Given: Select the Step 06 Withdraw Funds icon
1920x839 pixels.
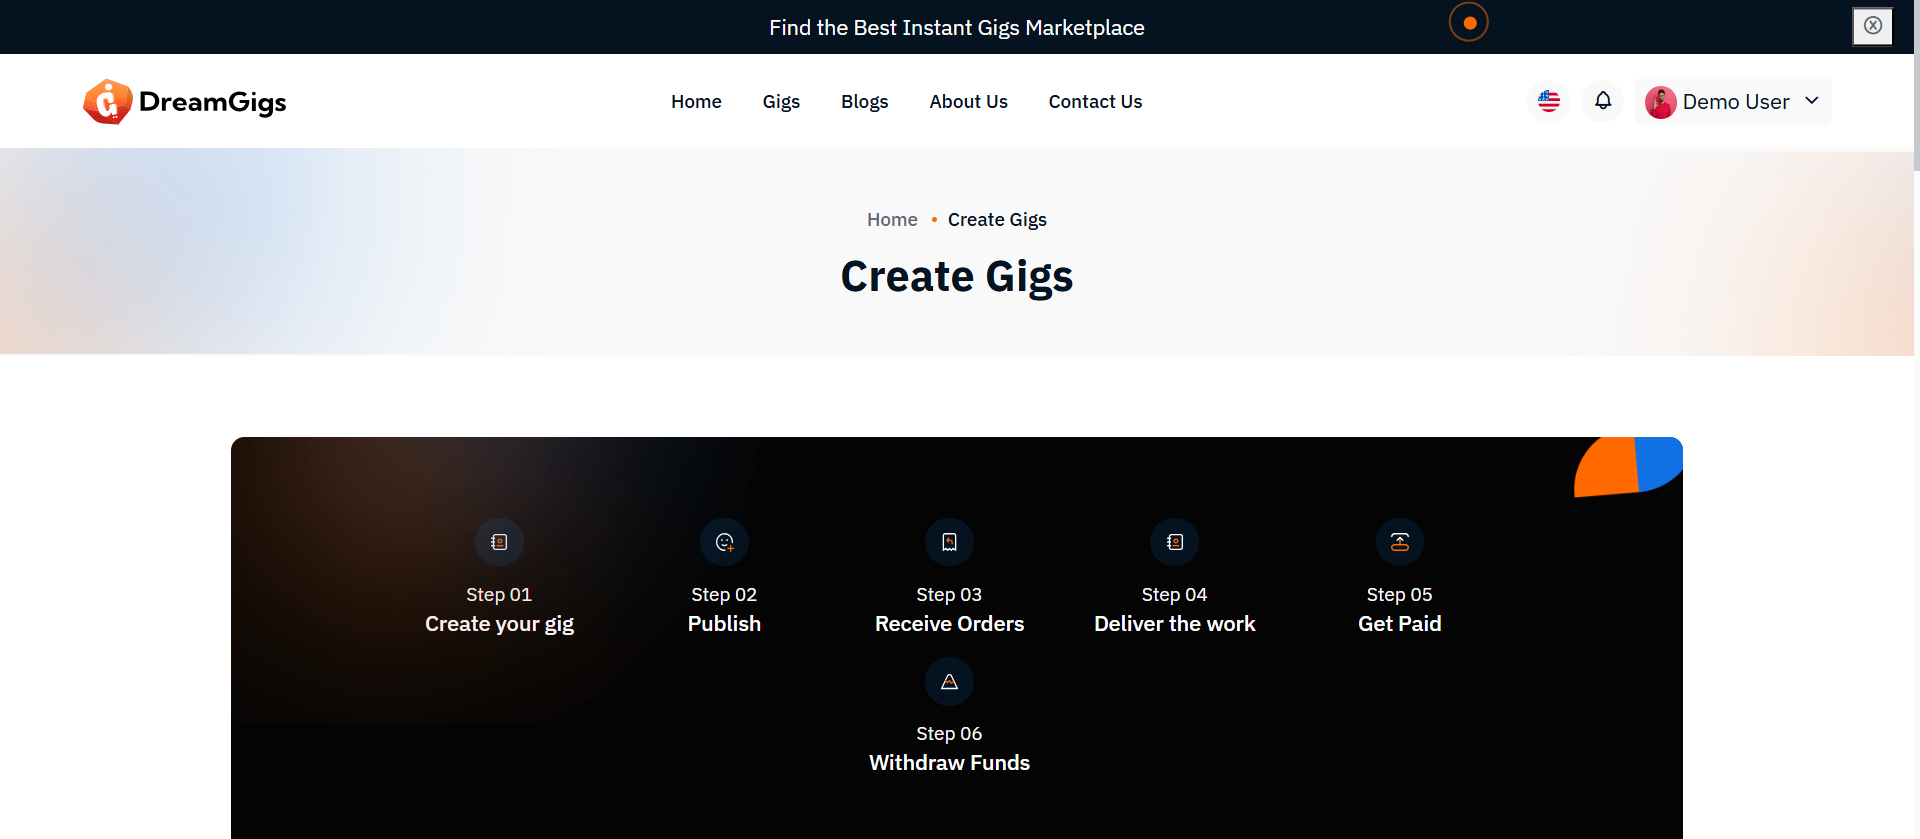Looking at the screenshot, I should 949,682.
